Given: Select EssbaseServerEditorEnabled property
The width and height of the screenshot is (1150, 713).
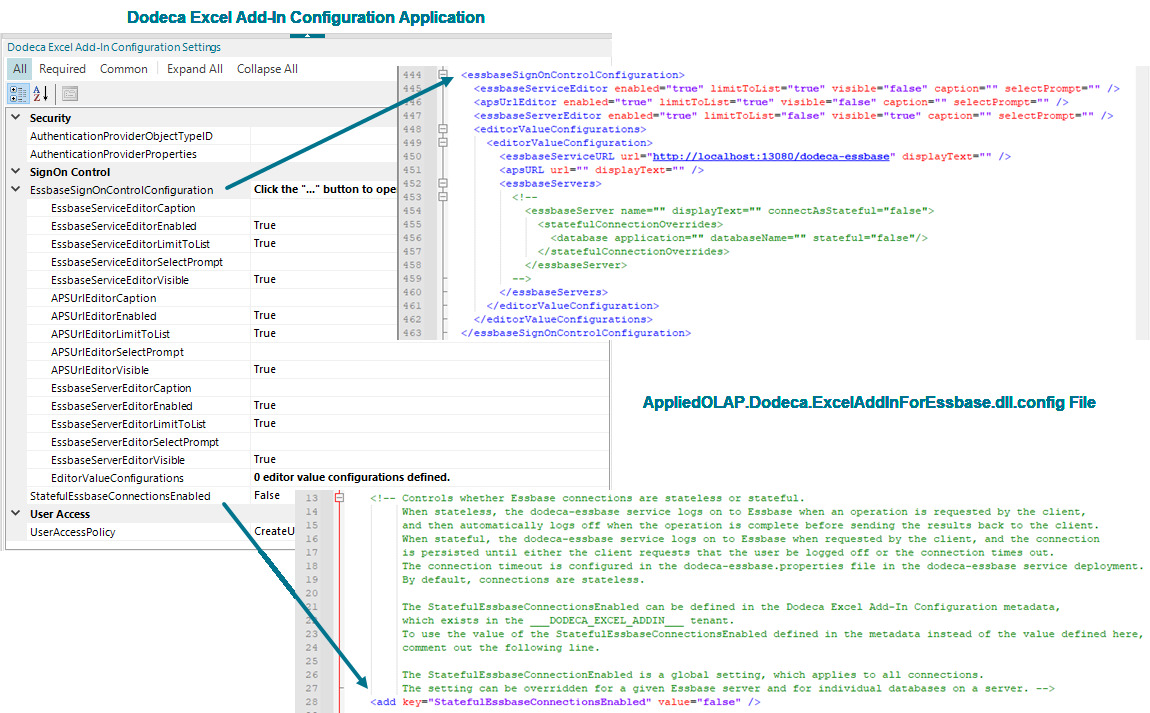Looking at the screenshot, I should tap(122, 406).
